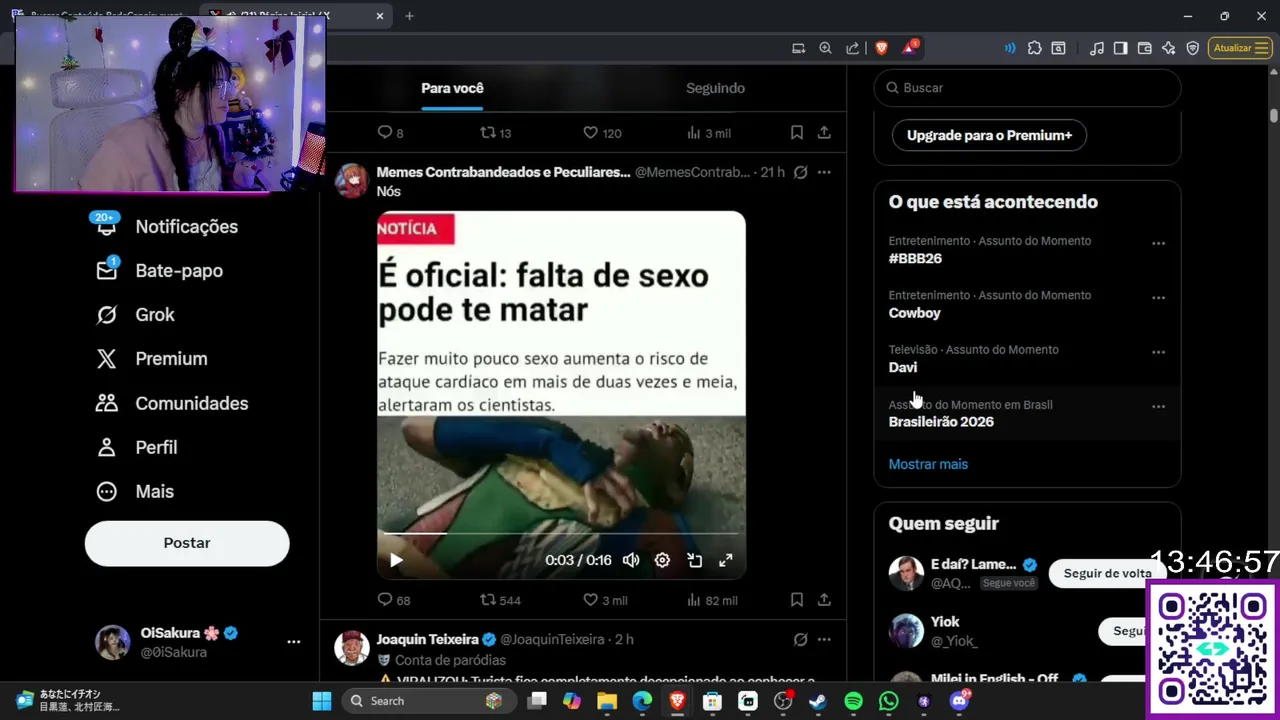Like the top post with 120 likes
Screen dimensions: 1280x720
(x=602, y=133)
